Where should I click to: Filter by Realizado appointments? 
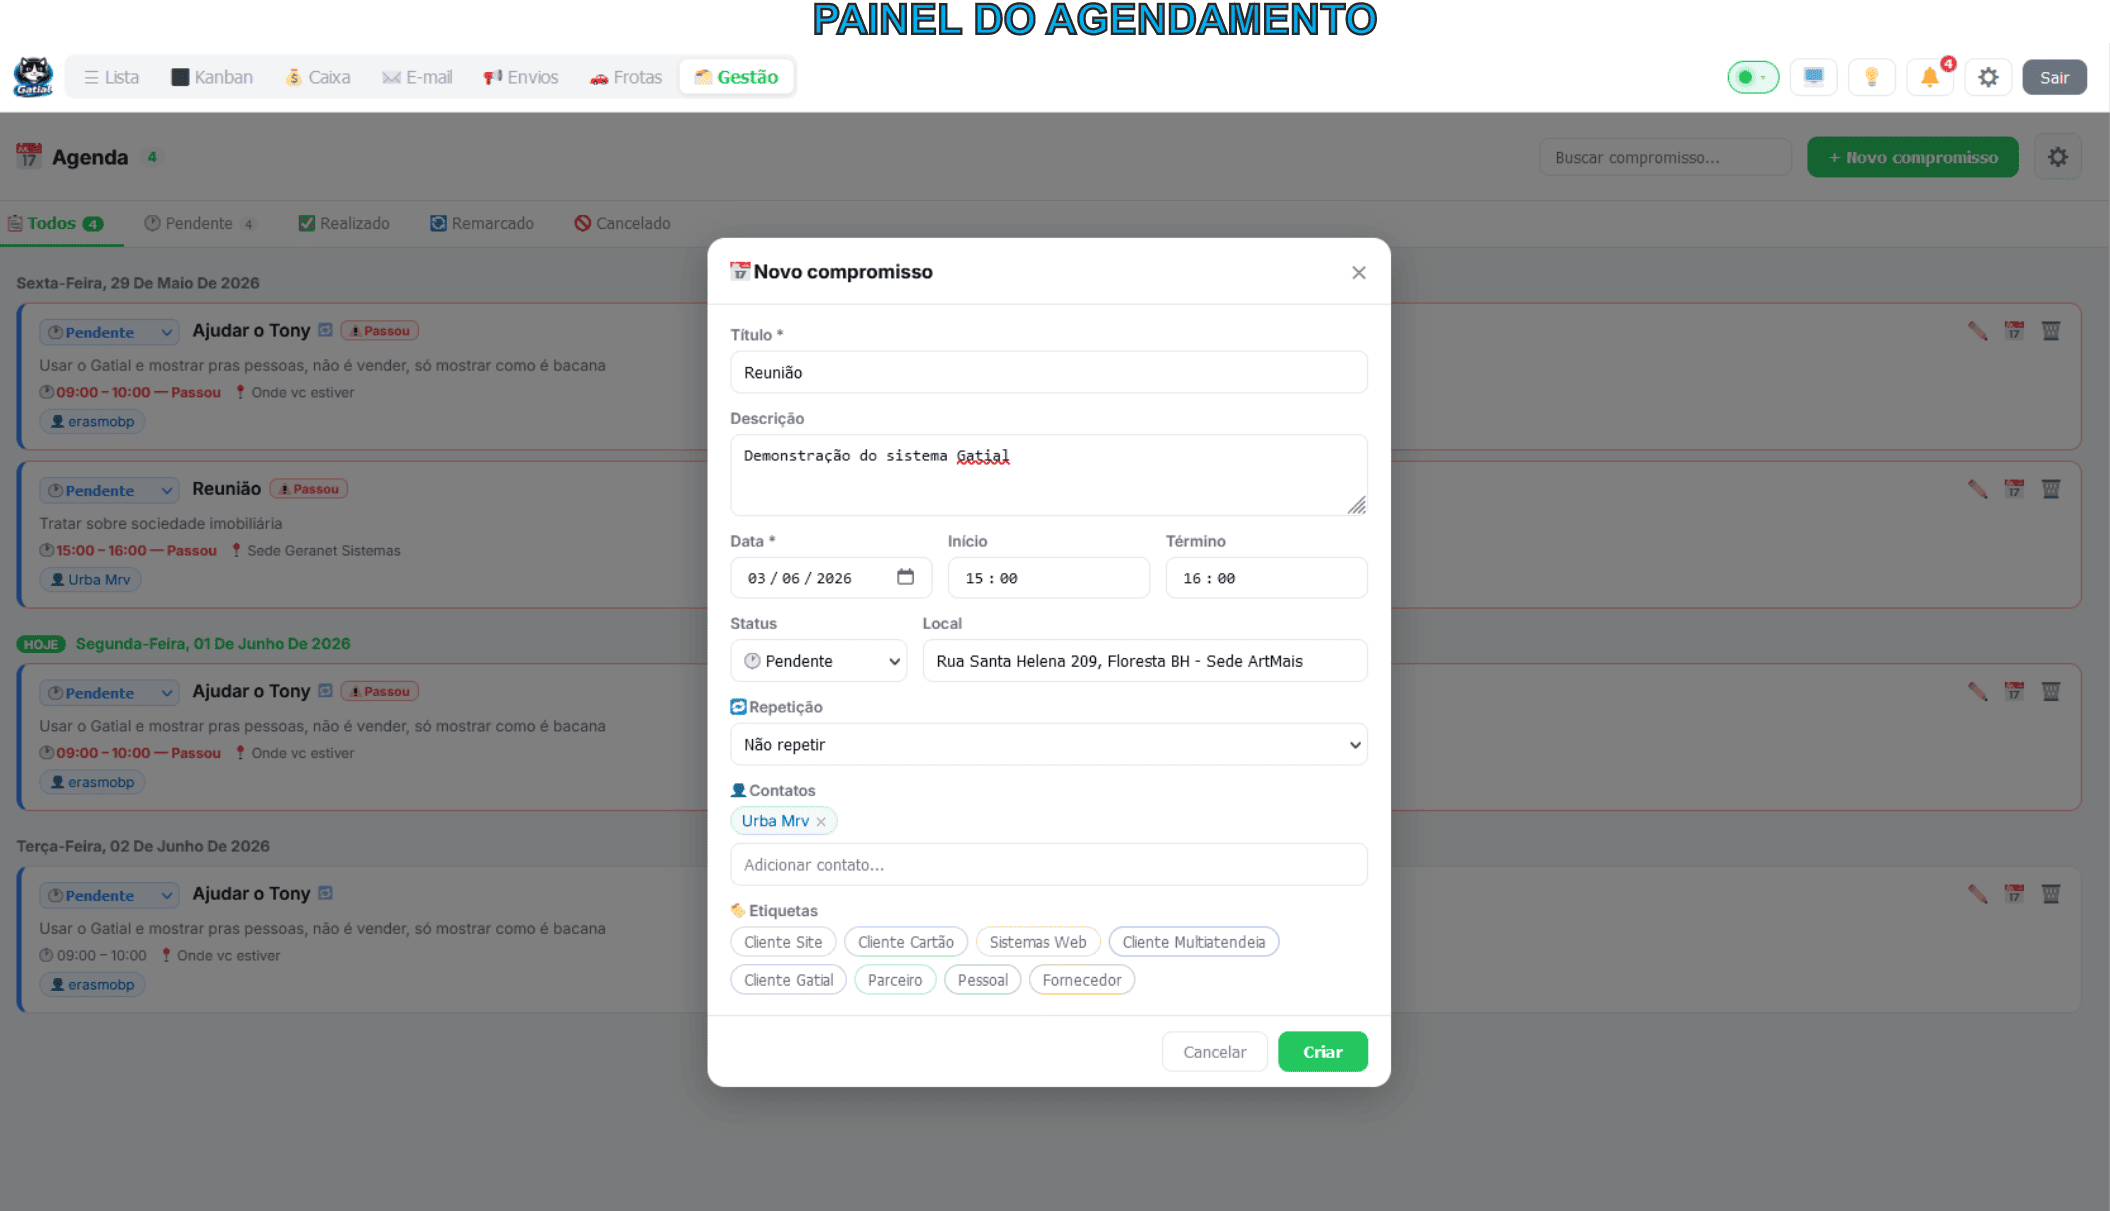(344, 223)
